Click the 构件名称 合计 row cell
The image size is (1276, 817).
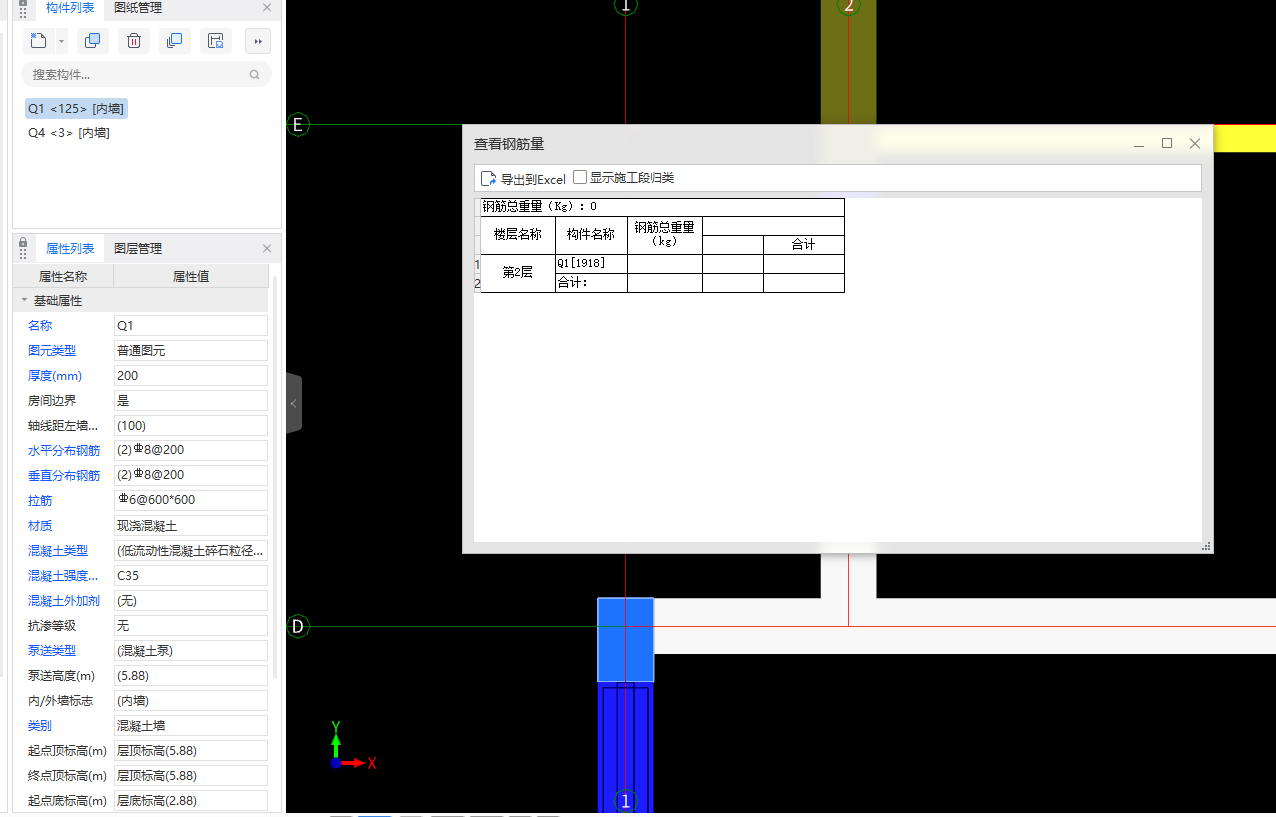tap(591, 283)
